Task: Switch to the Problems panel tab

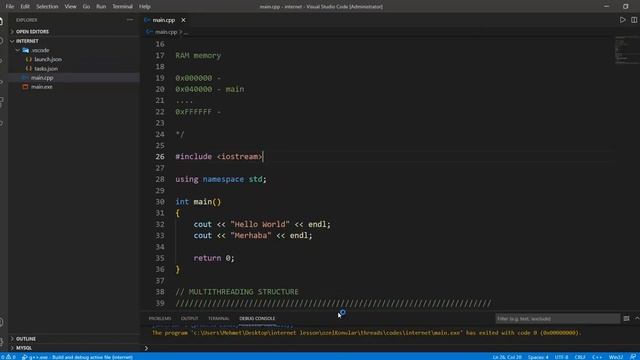Action: [160, 318]
